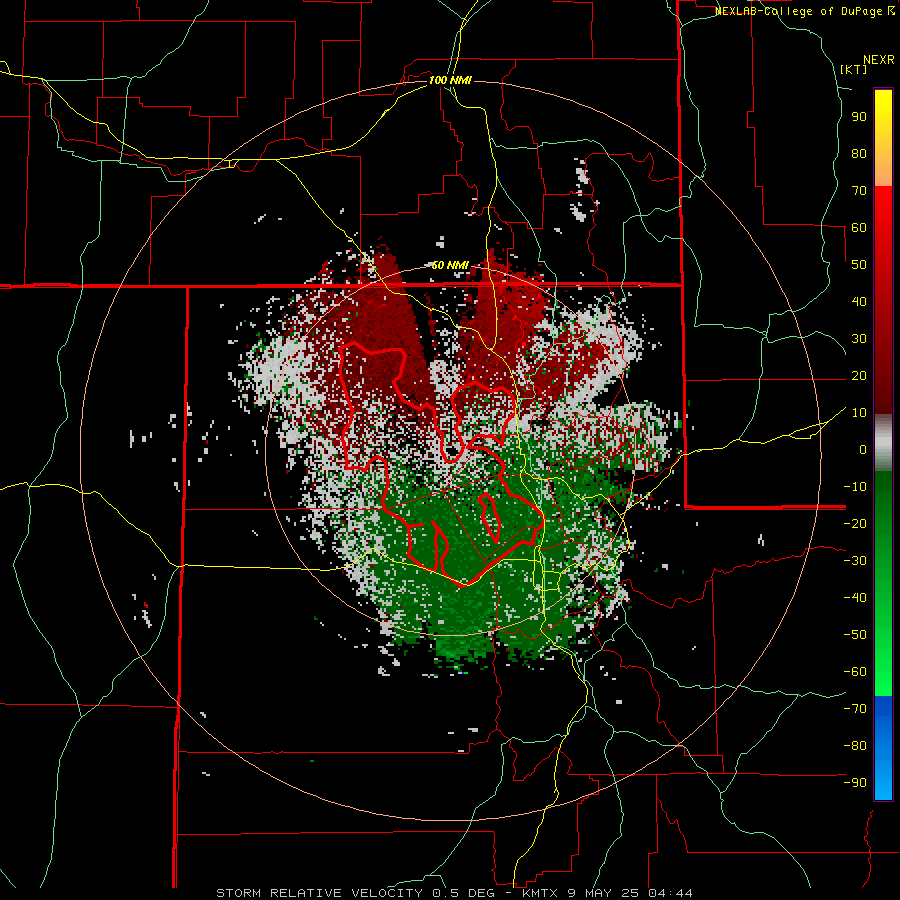
Task: Pick the gray zero-velocity segment of color bar
Action: click(883, 443)
